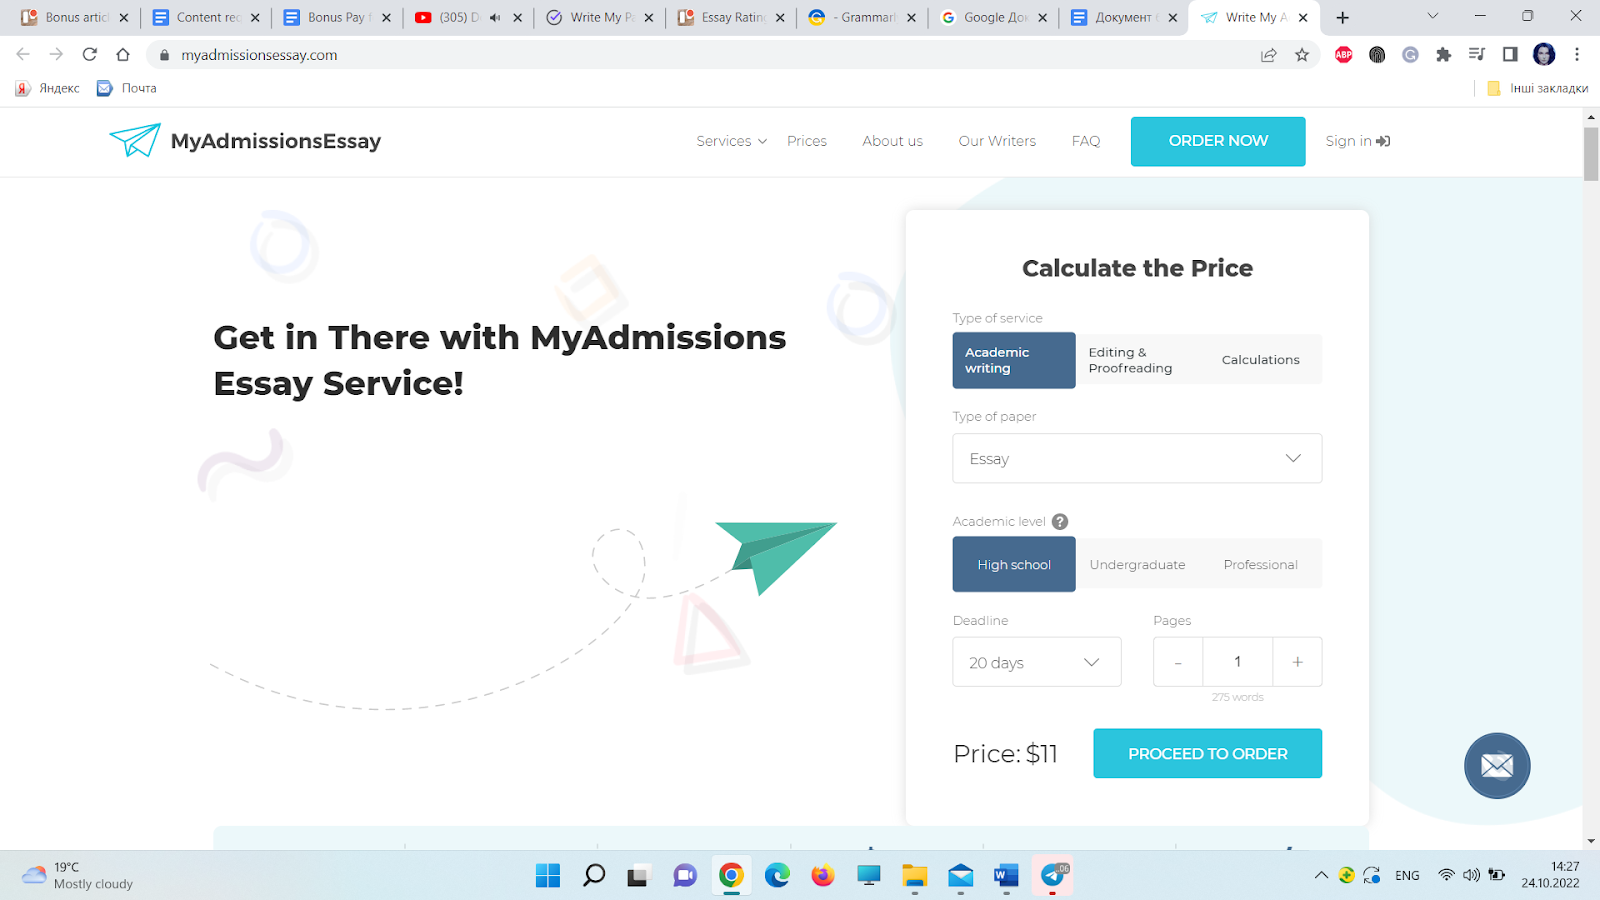The image size is (1600, 900).
Task: Open the Mail app from the taskbar
Action: click(x=960, y=876)
